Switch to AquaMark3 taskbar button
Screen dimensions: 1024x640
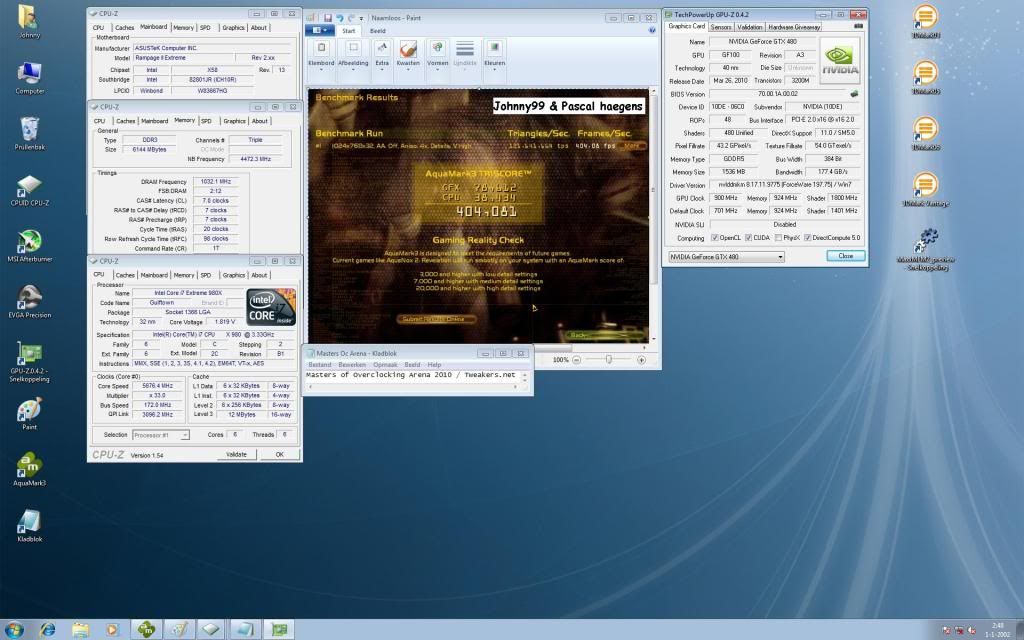[146, 630]
